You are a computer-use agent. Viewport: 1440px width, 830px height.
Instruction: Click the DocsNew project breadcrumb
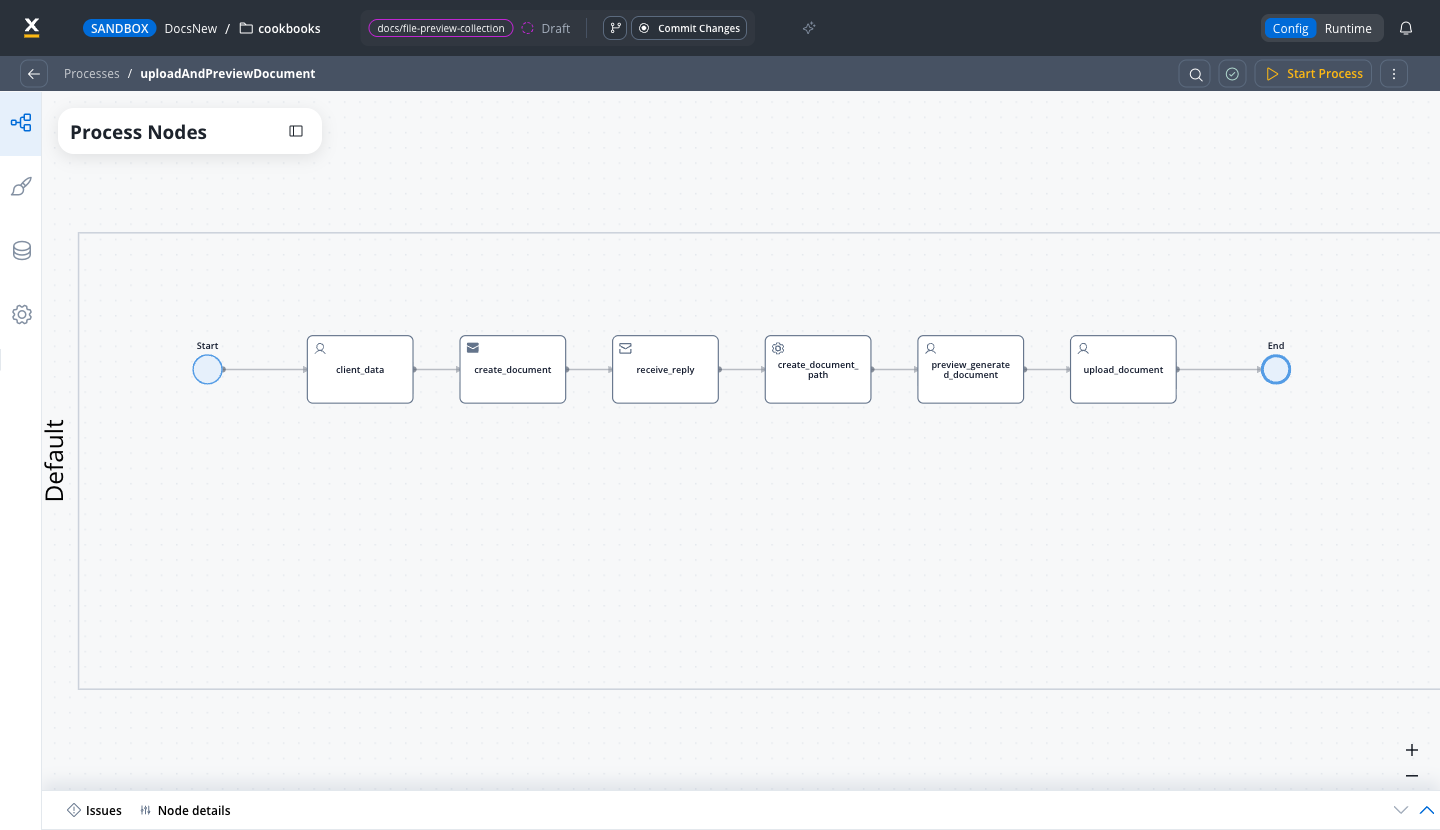pyautogui.click(x=191, y=28)
